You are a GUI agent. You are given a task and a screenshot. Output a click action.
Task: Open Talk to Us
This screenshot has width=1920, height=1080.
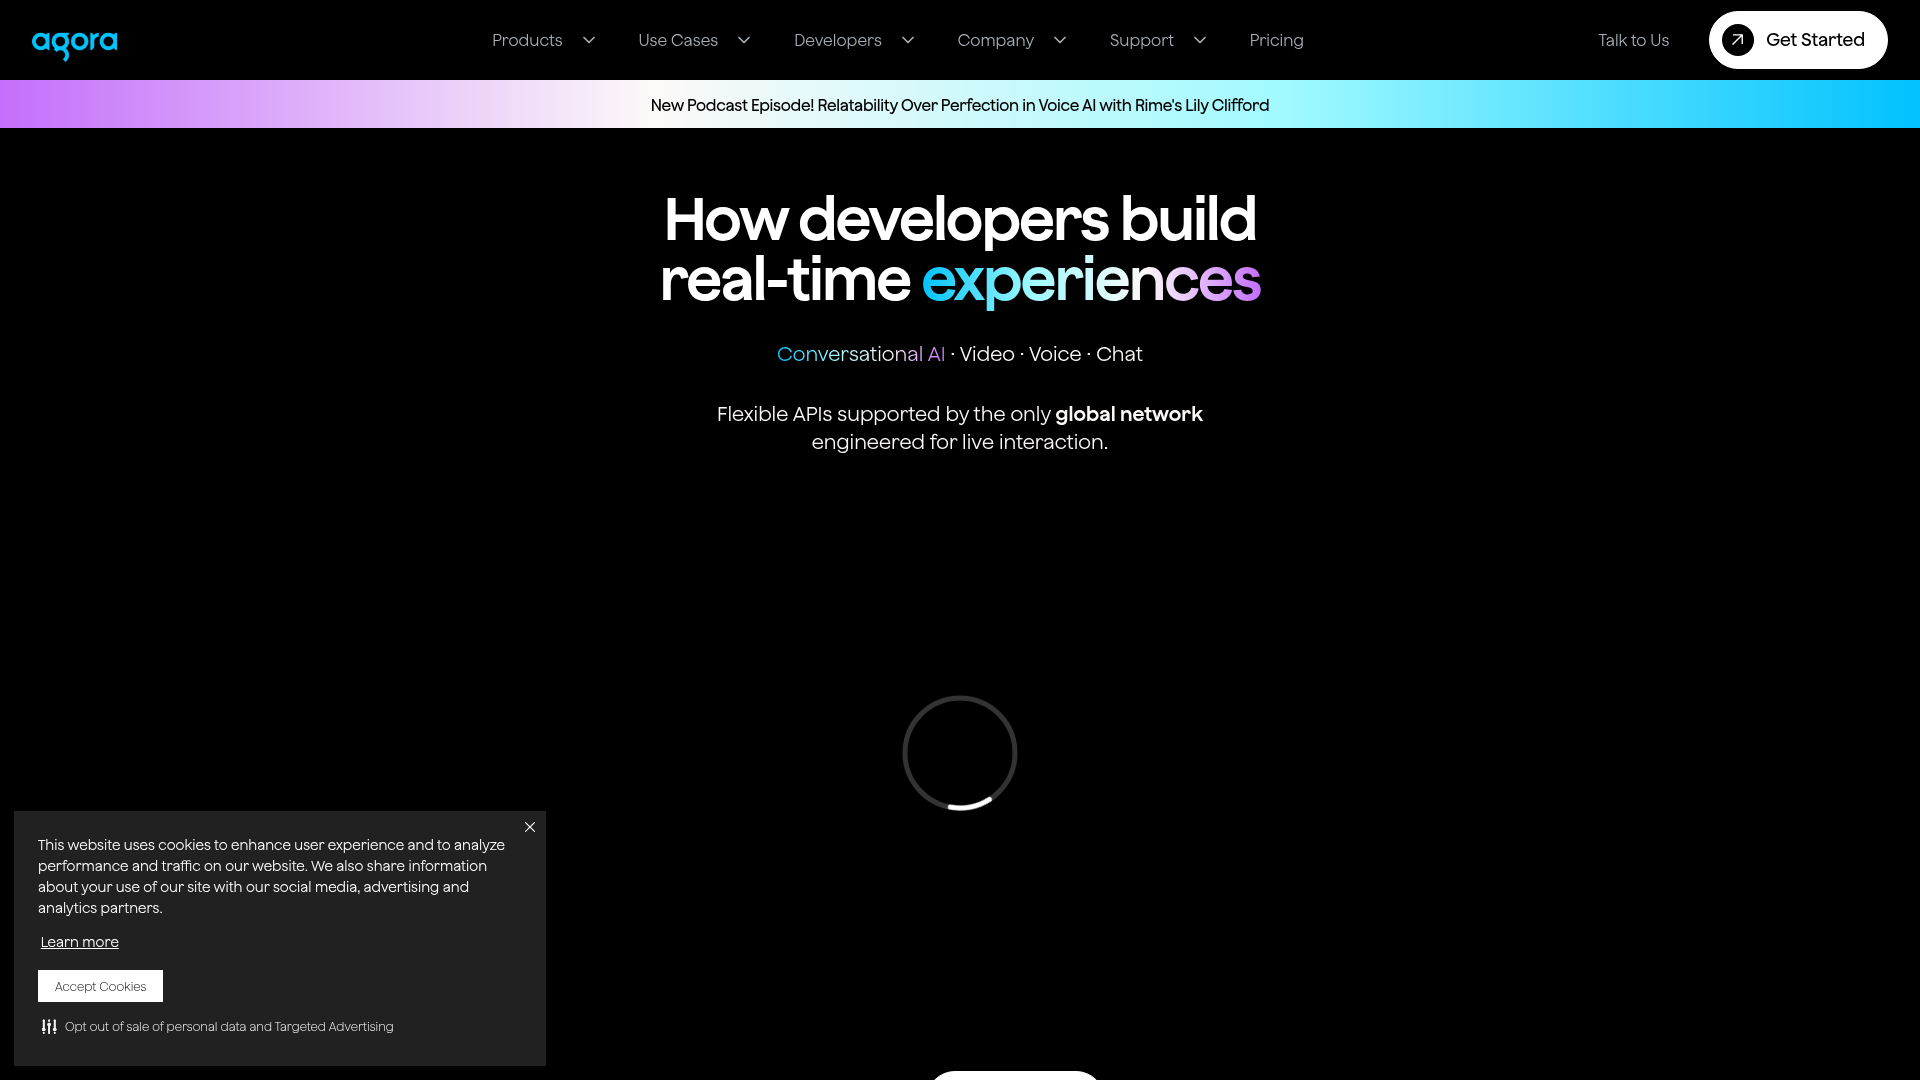[1633, 40]
